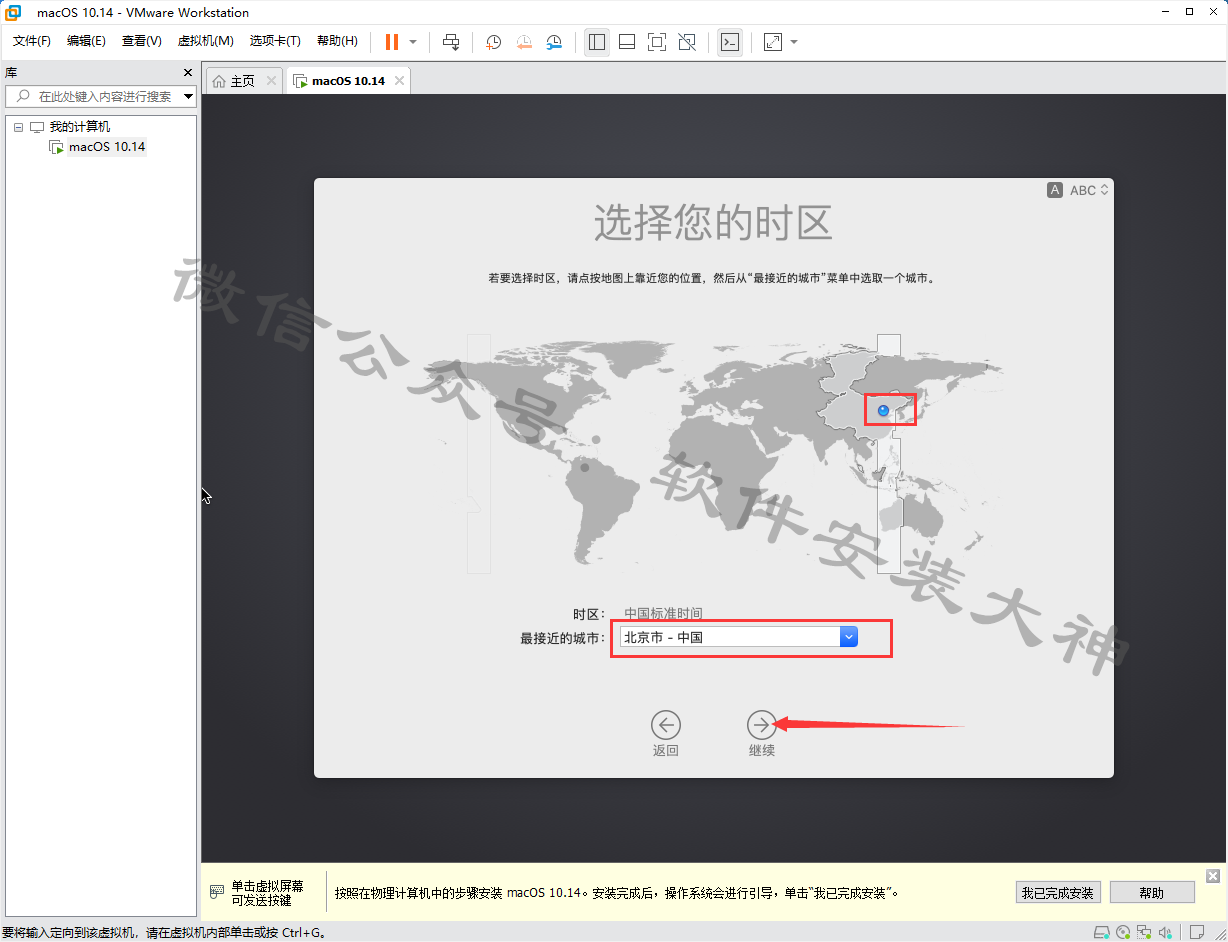Close the macOS 10.14 tab
Screen dimensions: 1228x942
(400, 81)
